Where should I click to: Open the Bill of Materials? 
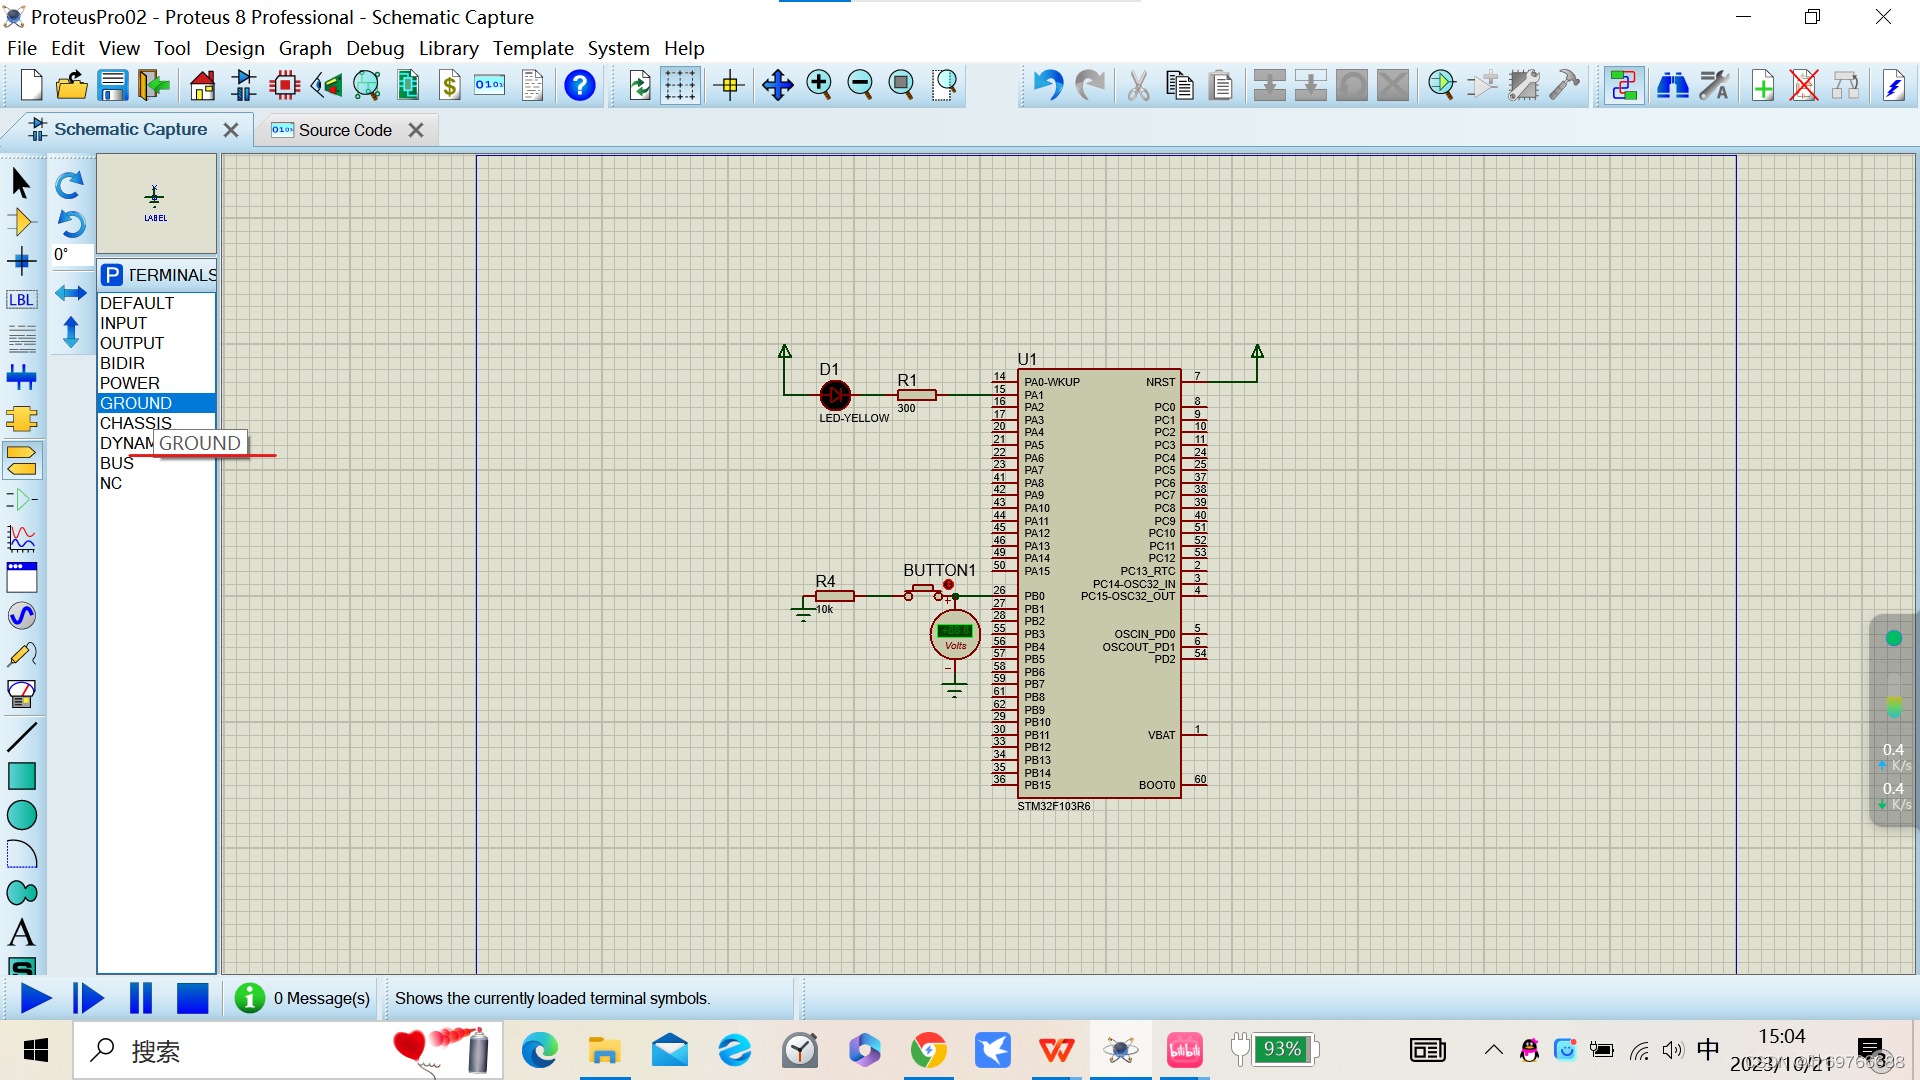click(x=449, y=85)
